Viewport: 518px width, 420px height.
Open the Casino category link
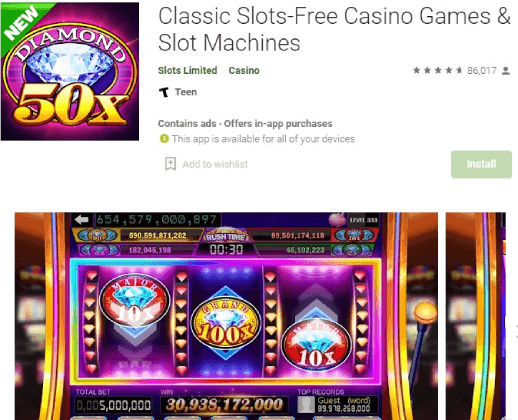[244, 70]
